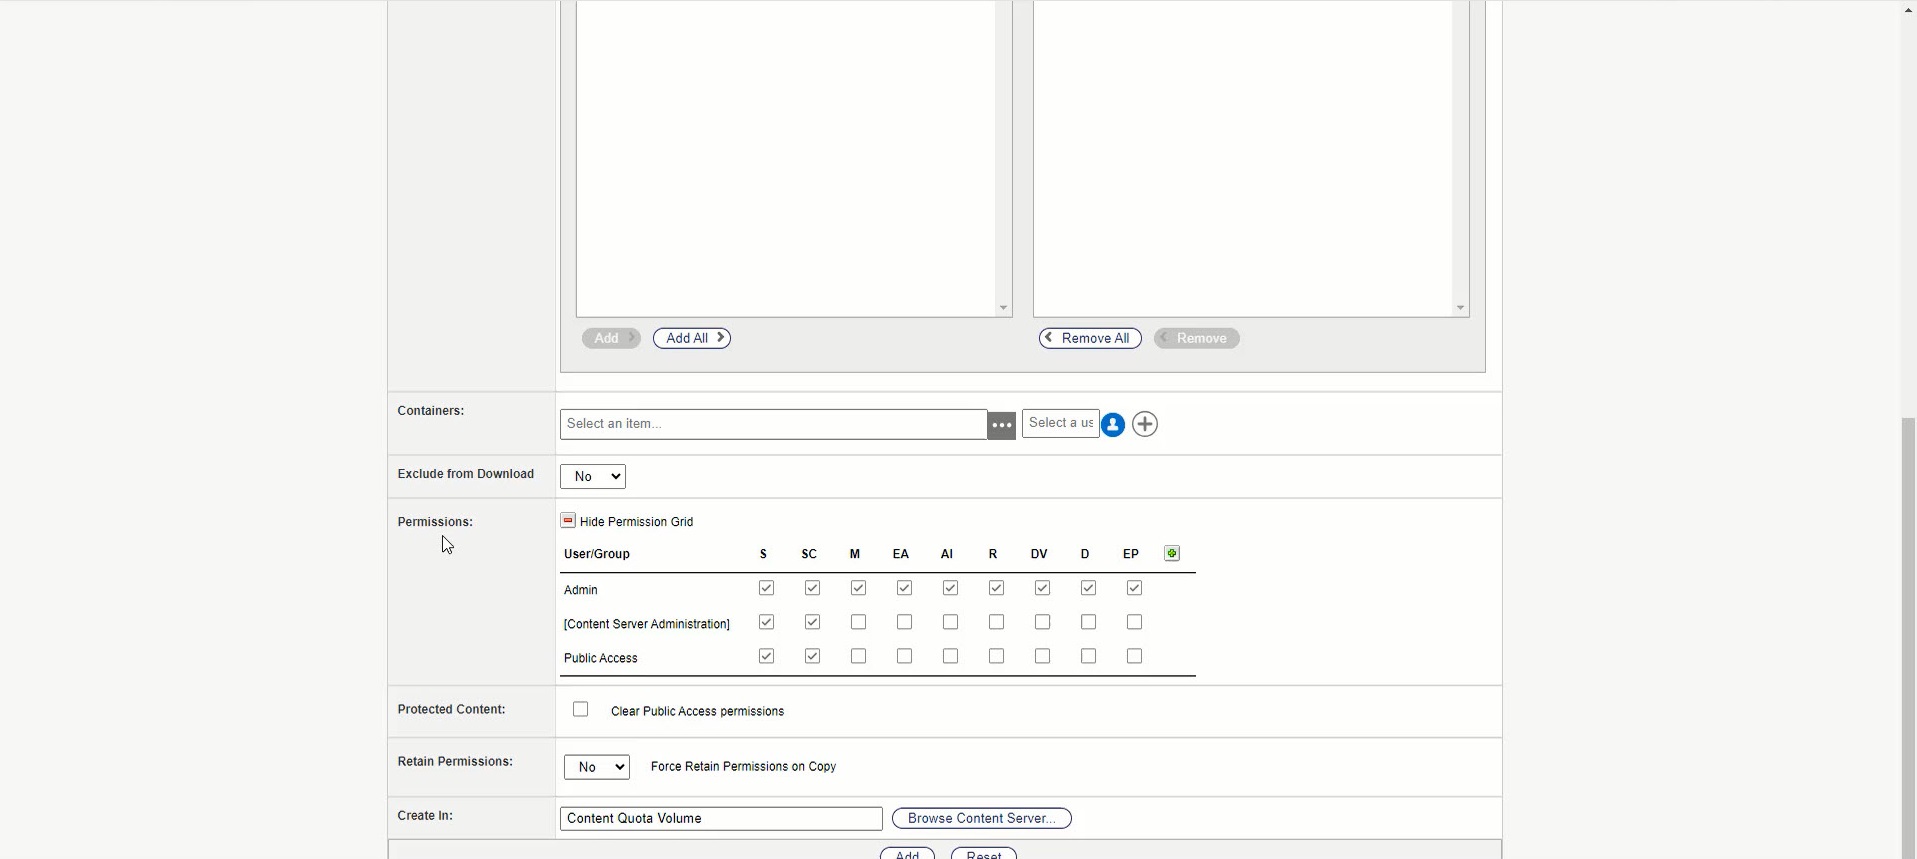The height and width of the screenshot is (859, 1917).
Task: Click the green add user/group icon
Action: (1172, 553)
